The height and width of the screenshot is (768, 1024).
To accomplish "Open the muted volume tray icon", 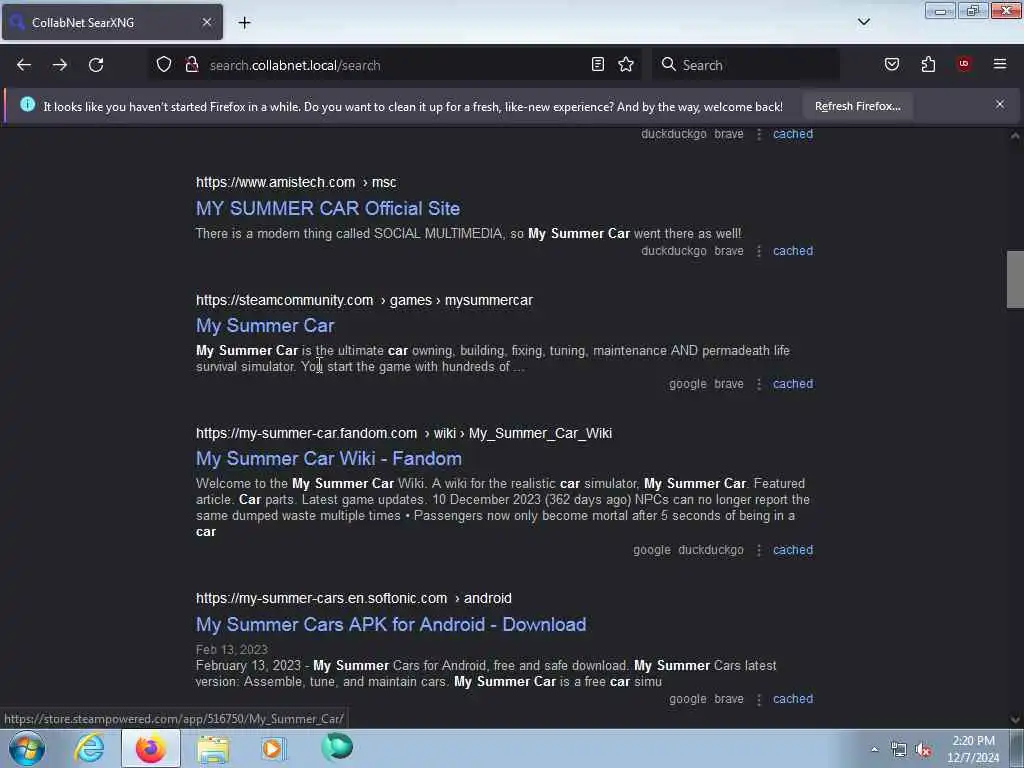I will point(923,750).
